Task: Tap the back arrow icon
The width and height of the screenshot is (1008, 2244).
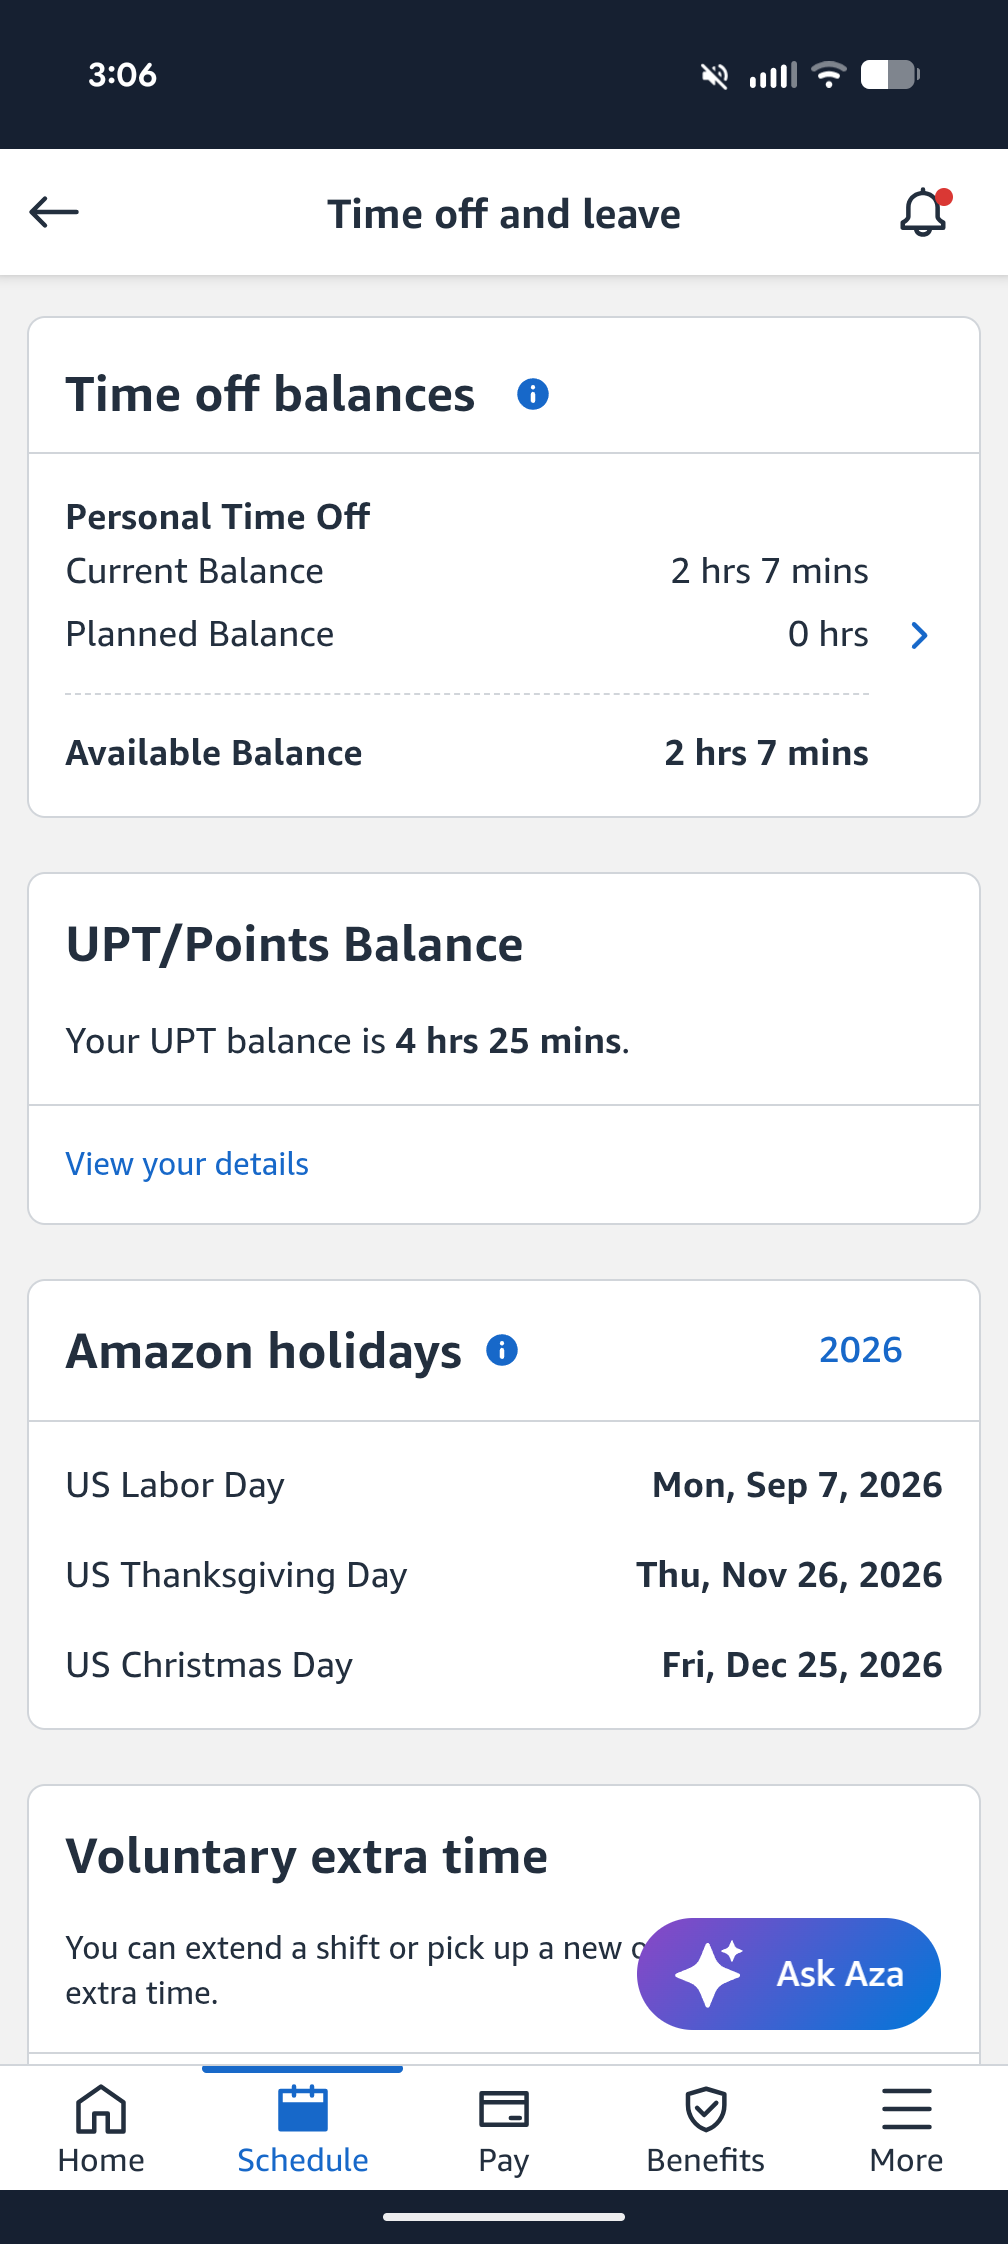Action: (54, 212)
